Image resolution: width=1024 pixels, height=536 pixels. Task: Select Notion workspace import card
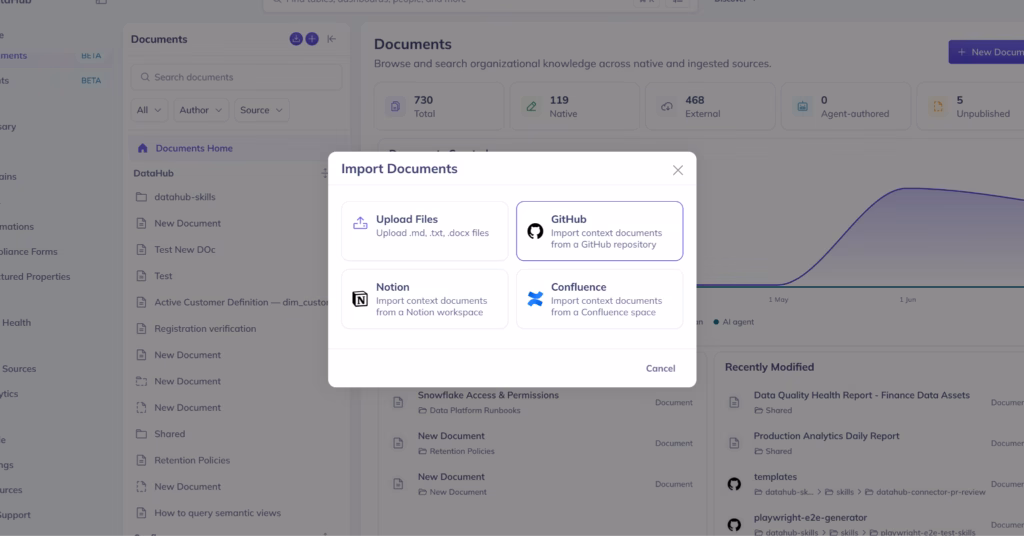(424, 299)
